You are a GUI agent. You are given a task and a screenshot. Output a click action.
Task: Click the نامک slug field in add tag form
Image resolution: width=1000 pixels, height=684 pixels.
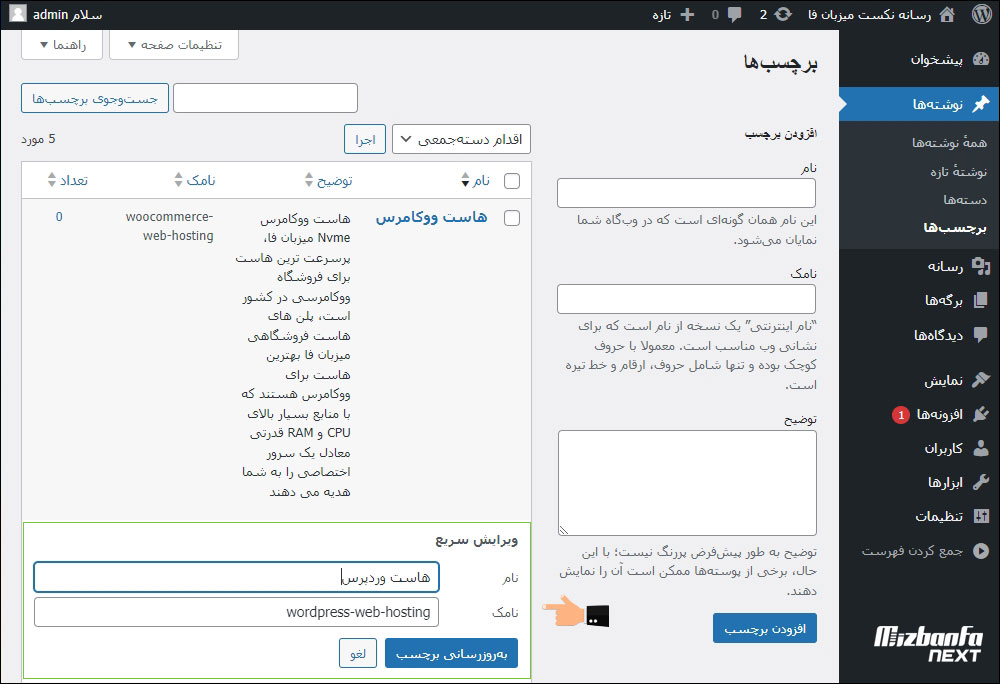coord(686,298)
